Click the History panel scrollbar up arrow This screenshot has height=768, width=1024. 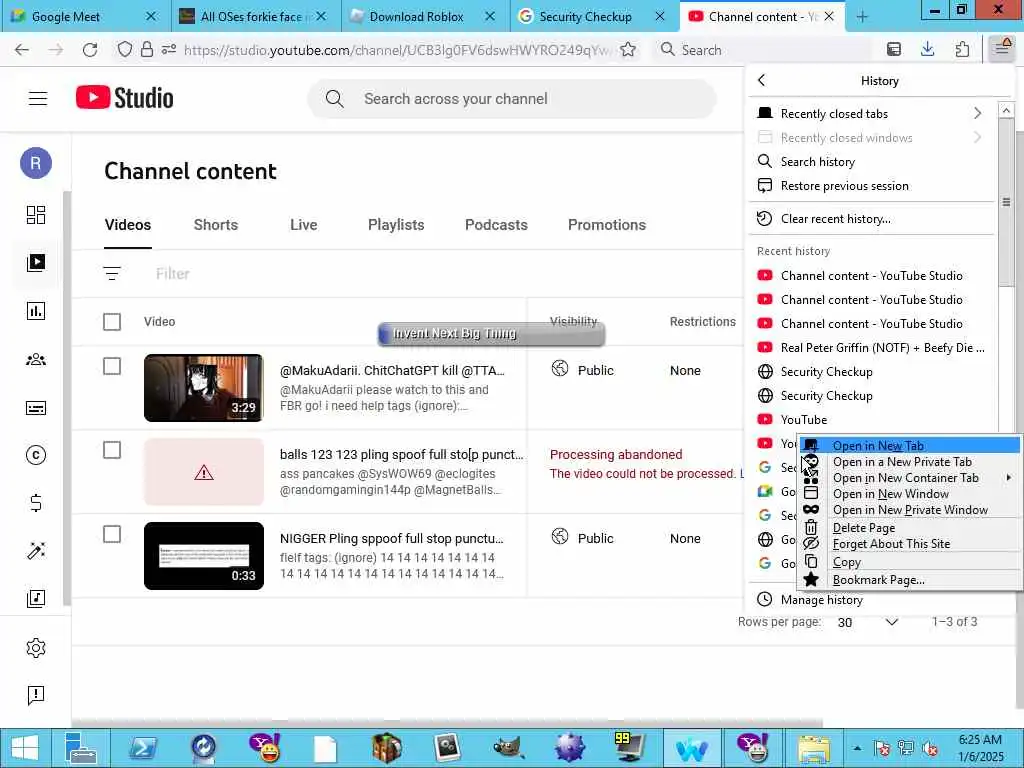click(x=1006, y=110)
